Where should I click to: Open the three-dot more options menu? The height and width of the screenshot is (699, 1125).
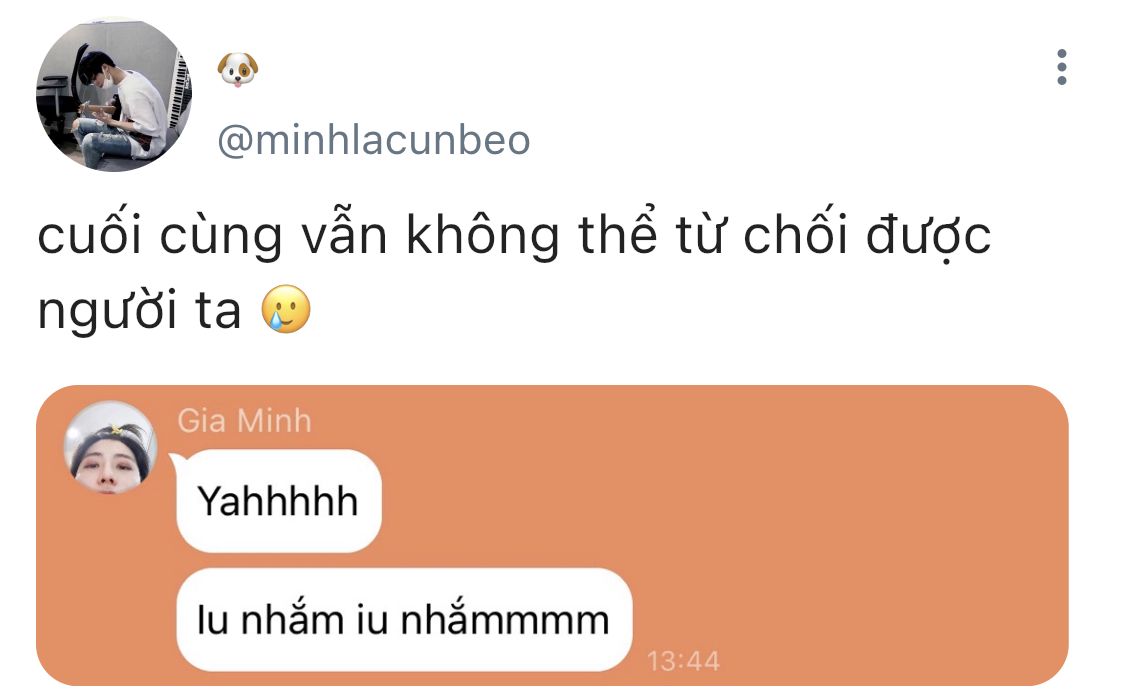(x=1061, y=67)
